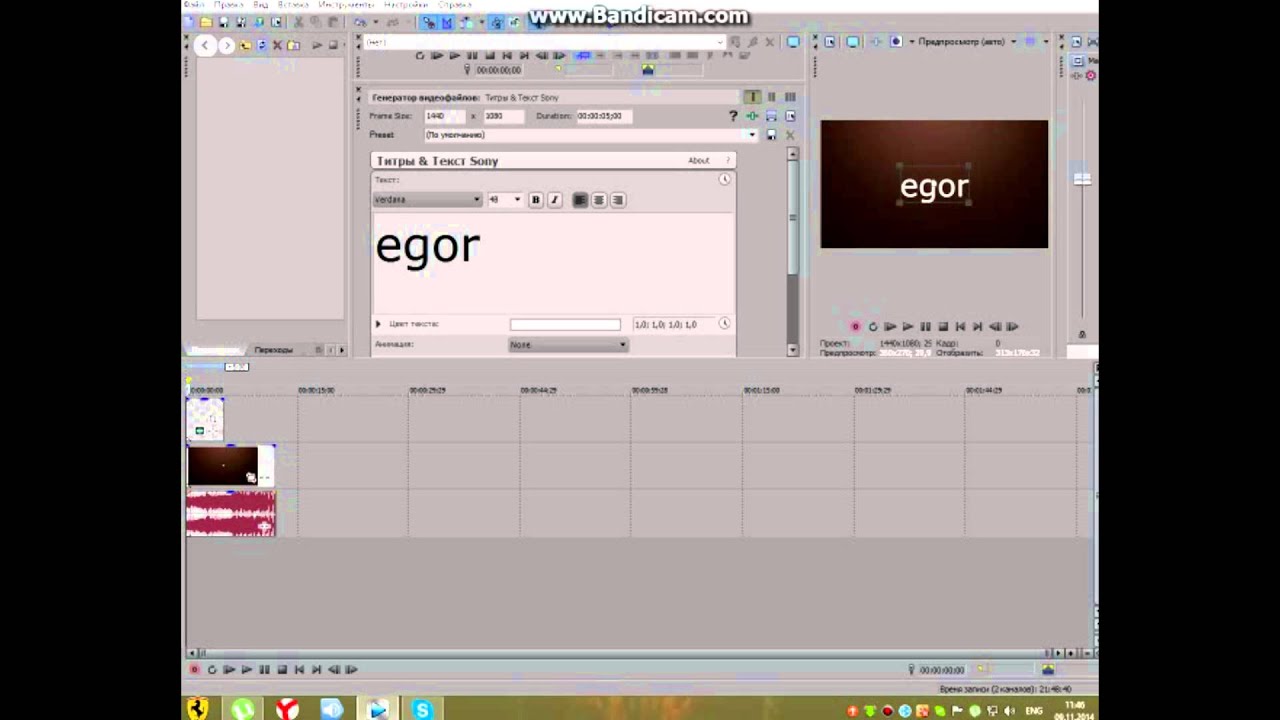Click Pause in the trimmer transport
1280x720 pixels.
tap(472, 56)
